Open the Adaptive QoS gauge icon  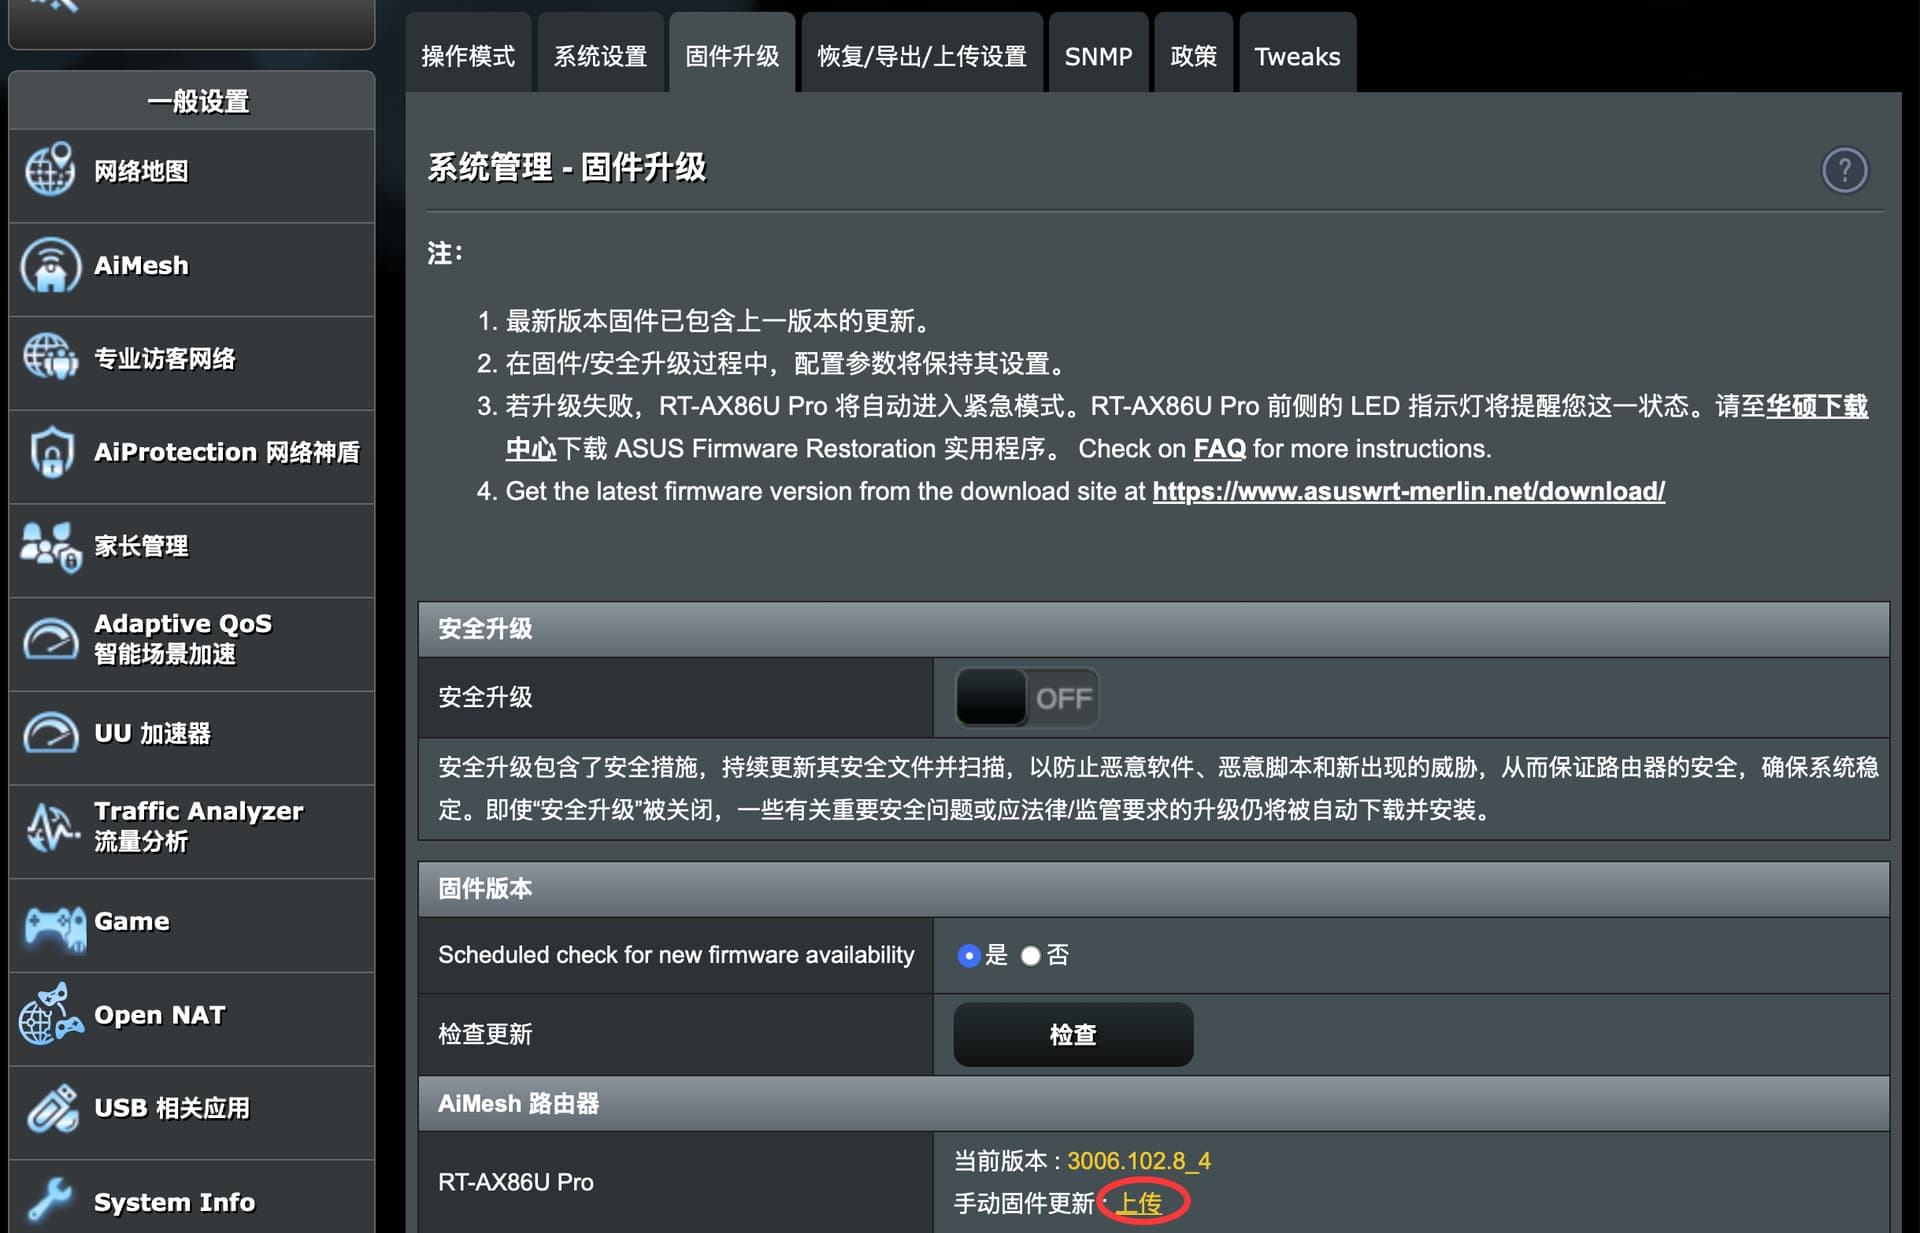tap(50, 639)
